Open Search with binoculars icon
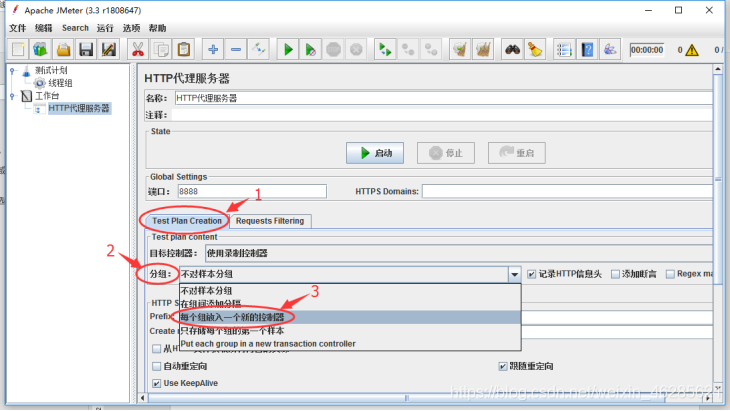Screen dimensions: 730x411 513,49
